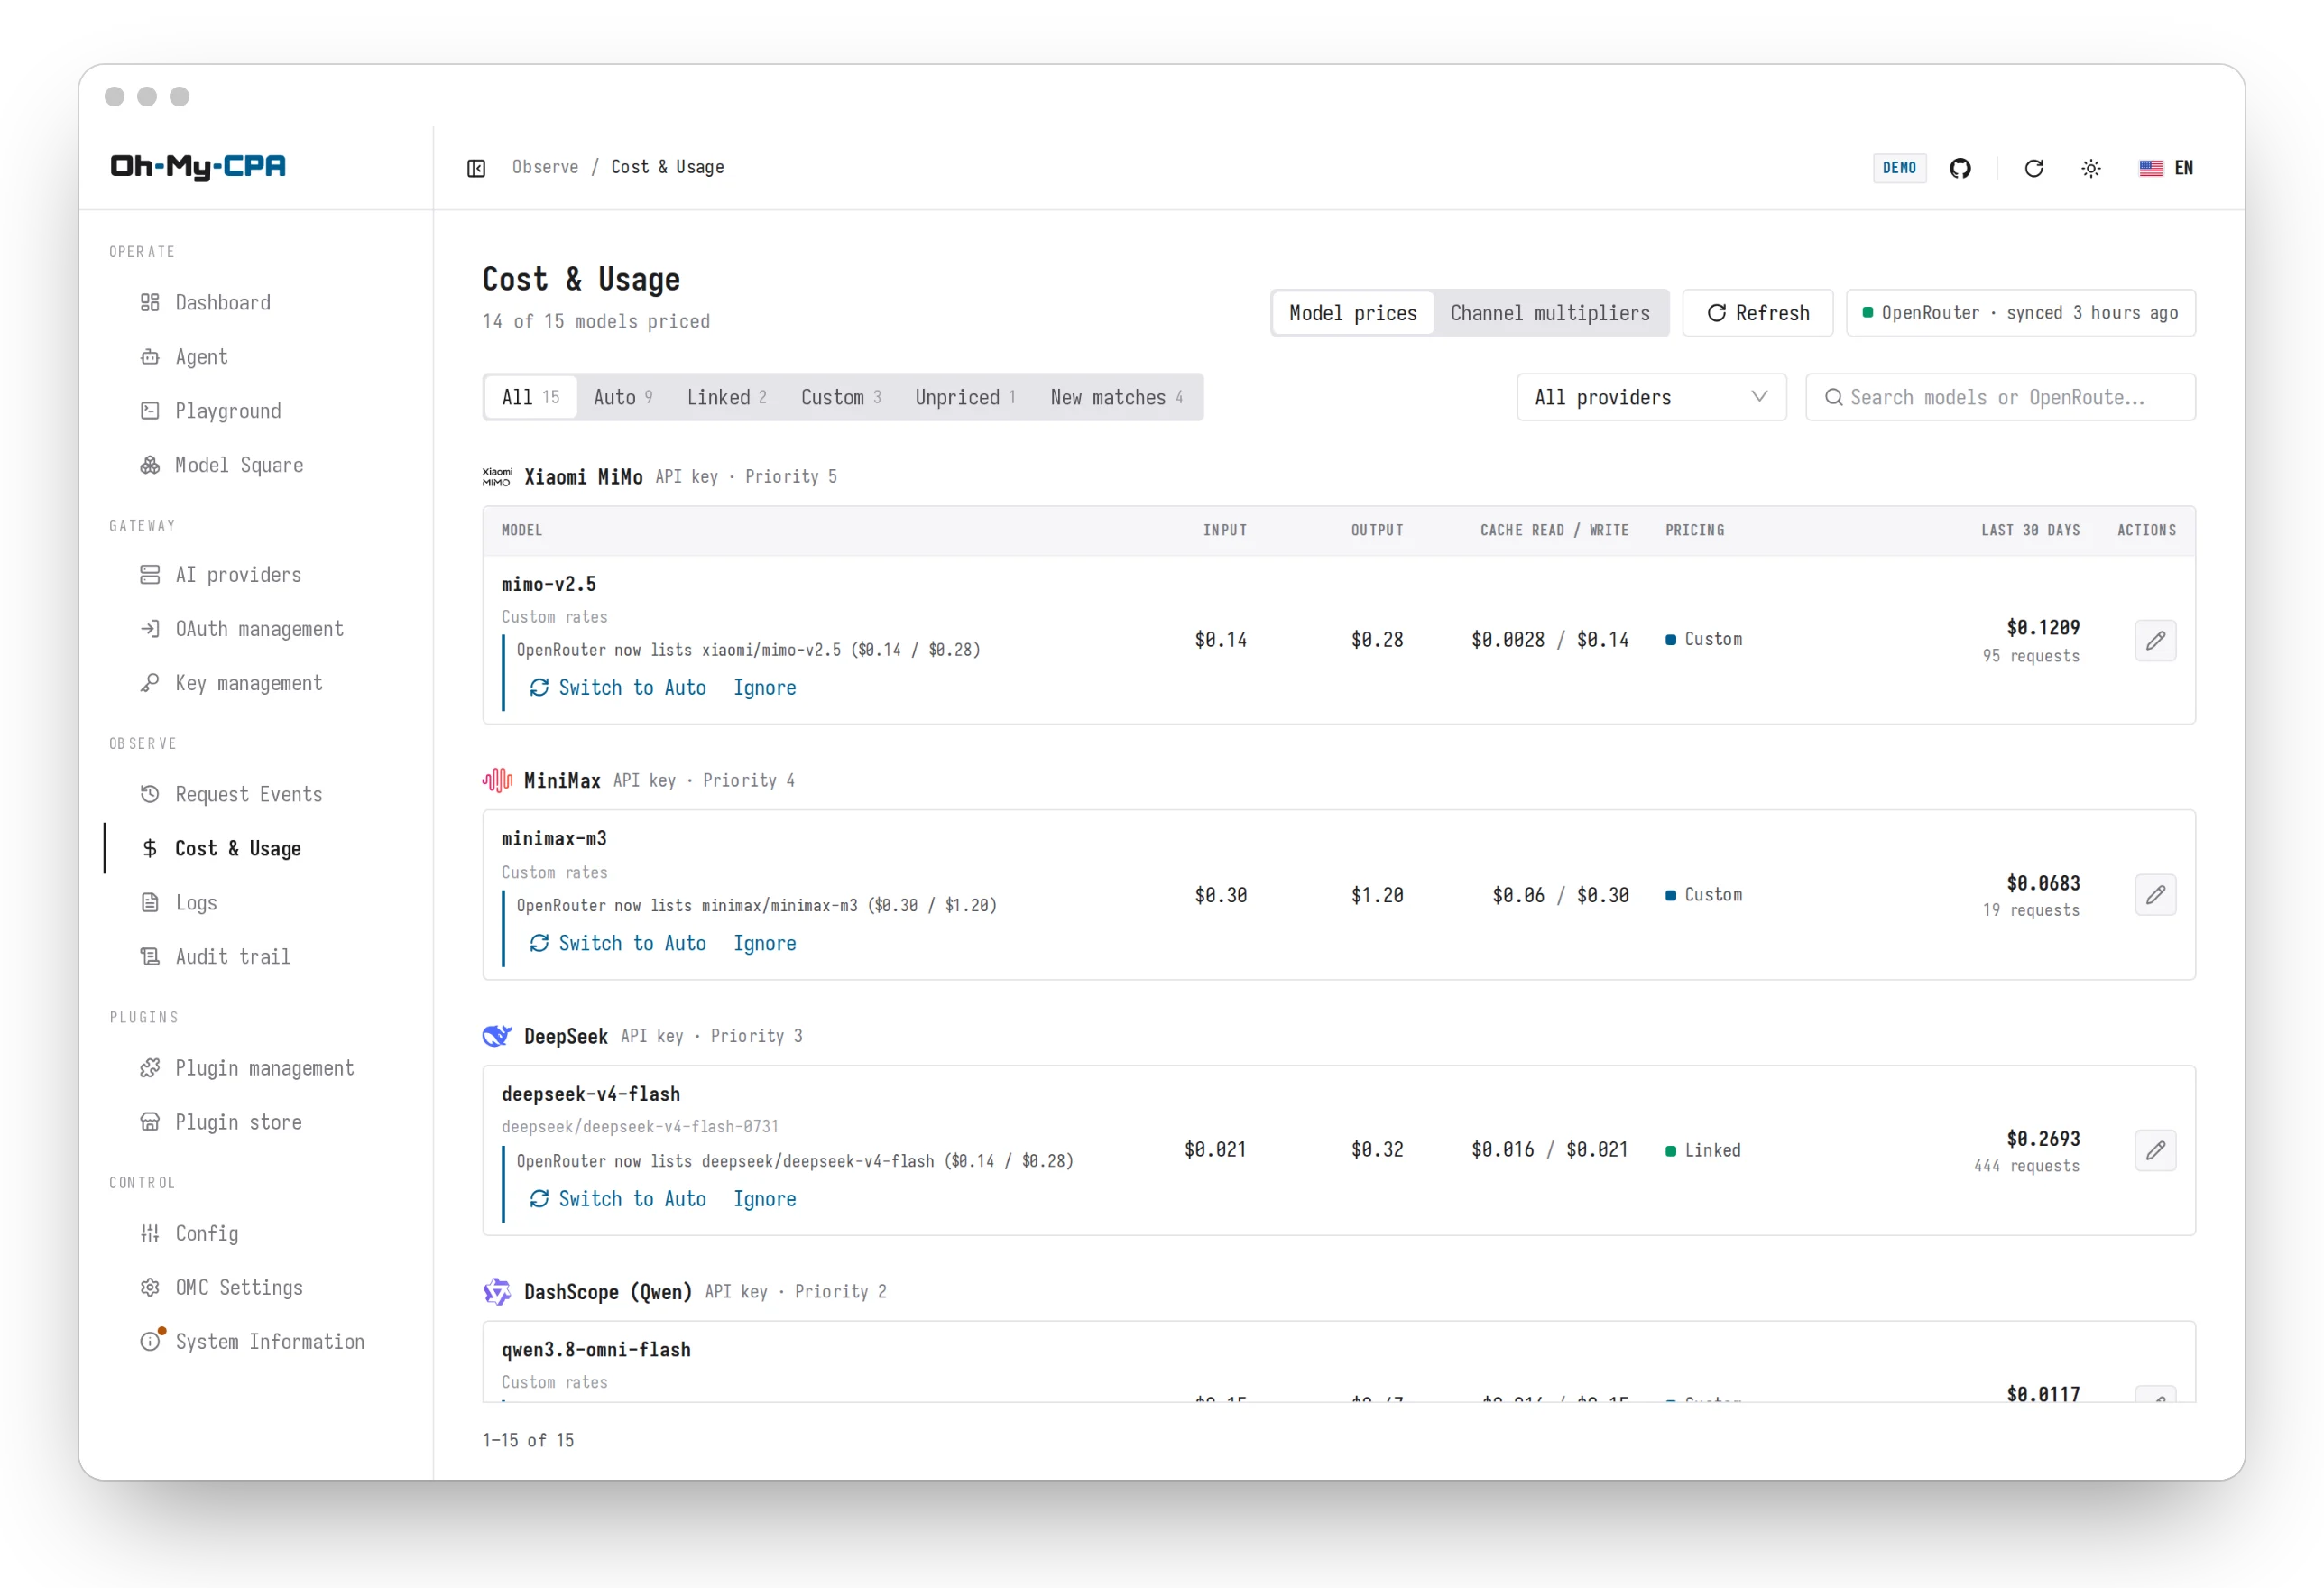This screenshot has width=2324, height=1588.
Task: Toggle the light/dark theme sun icon
Action: pyautogui.click(x=2091, y=168)
